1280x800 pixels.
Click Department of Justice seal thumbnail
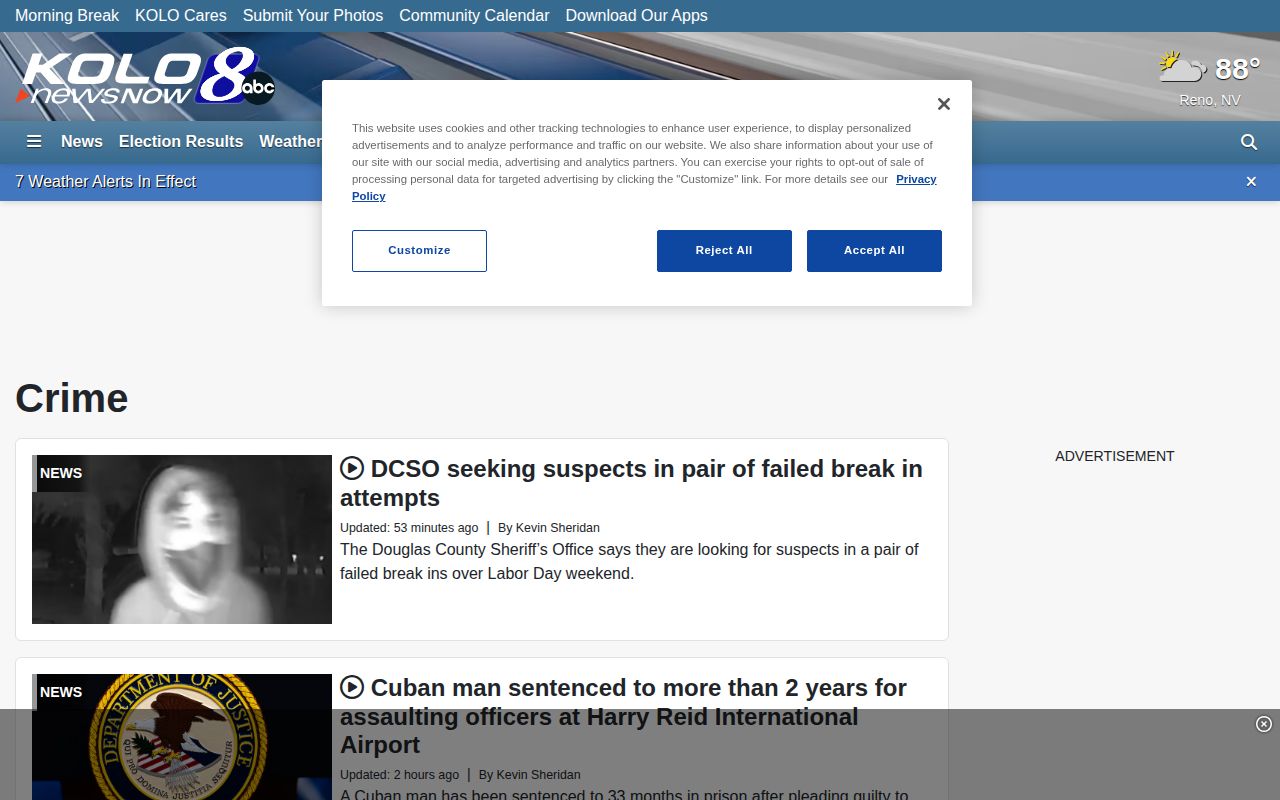pyautogui.click(x=182, y=737)
